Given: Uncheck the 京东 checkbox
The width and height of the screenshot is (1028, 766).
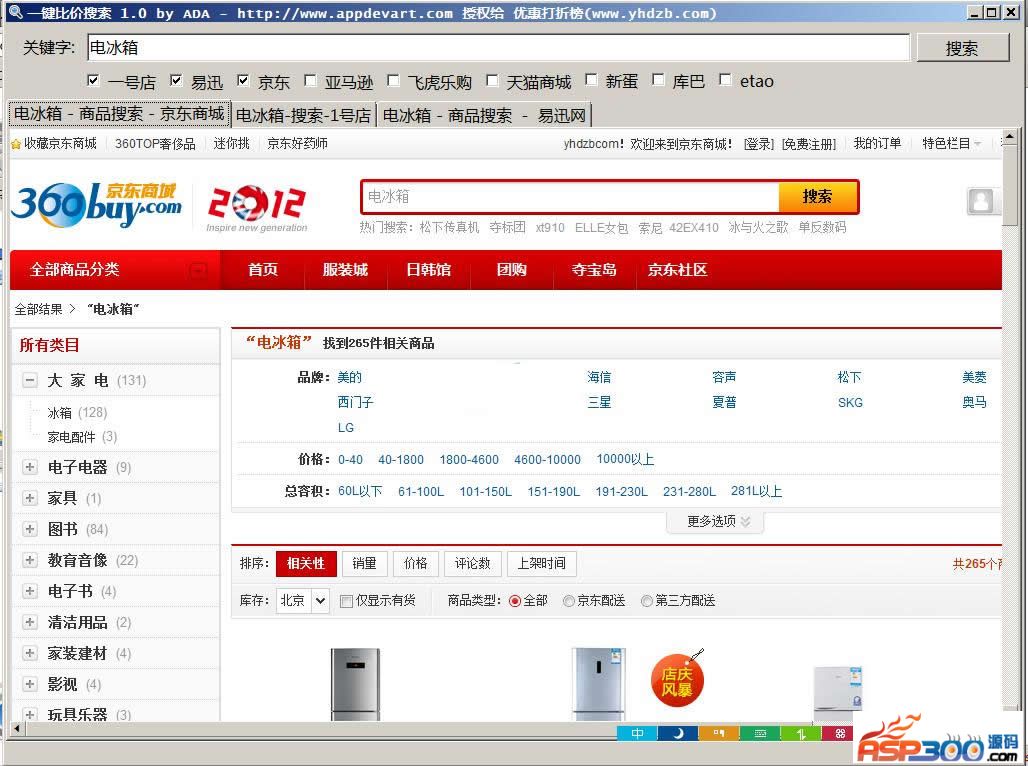Looking at the screenshot, I should pyautogui.click(x=243, y=81).
